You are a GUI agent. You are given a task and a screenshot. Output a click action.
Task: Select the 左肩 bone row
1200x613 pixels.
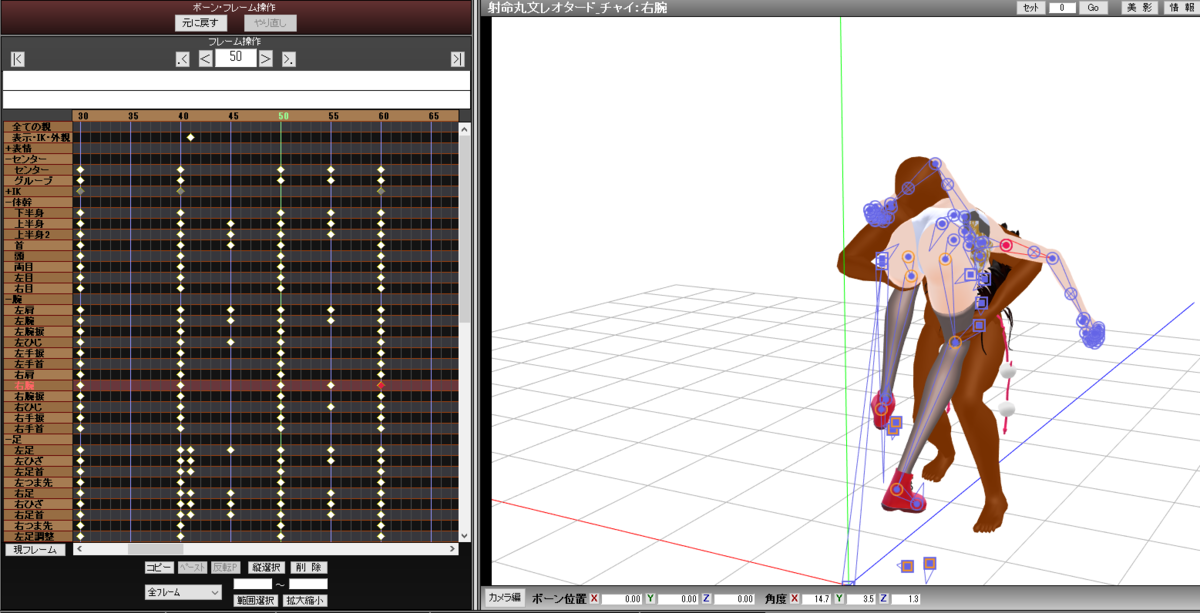pos(37,310)
